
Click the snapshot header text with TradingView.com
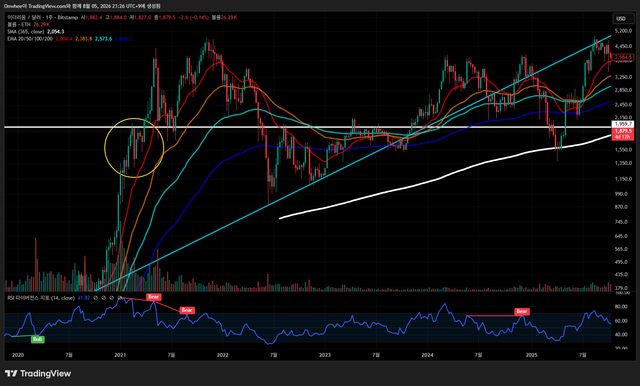82,6
